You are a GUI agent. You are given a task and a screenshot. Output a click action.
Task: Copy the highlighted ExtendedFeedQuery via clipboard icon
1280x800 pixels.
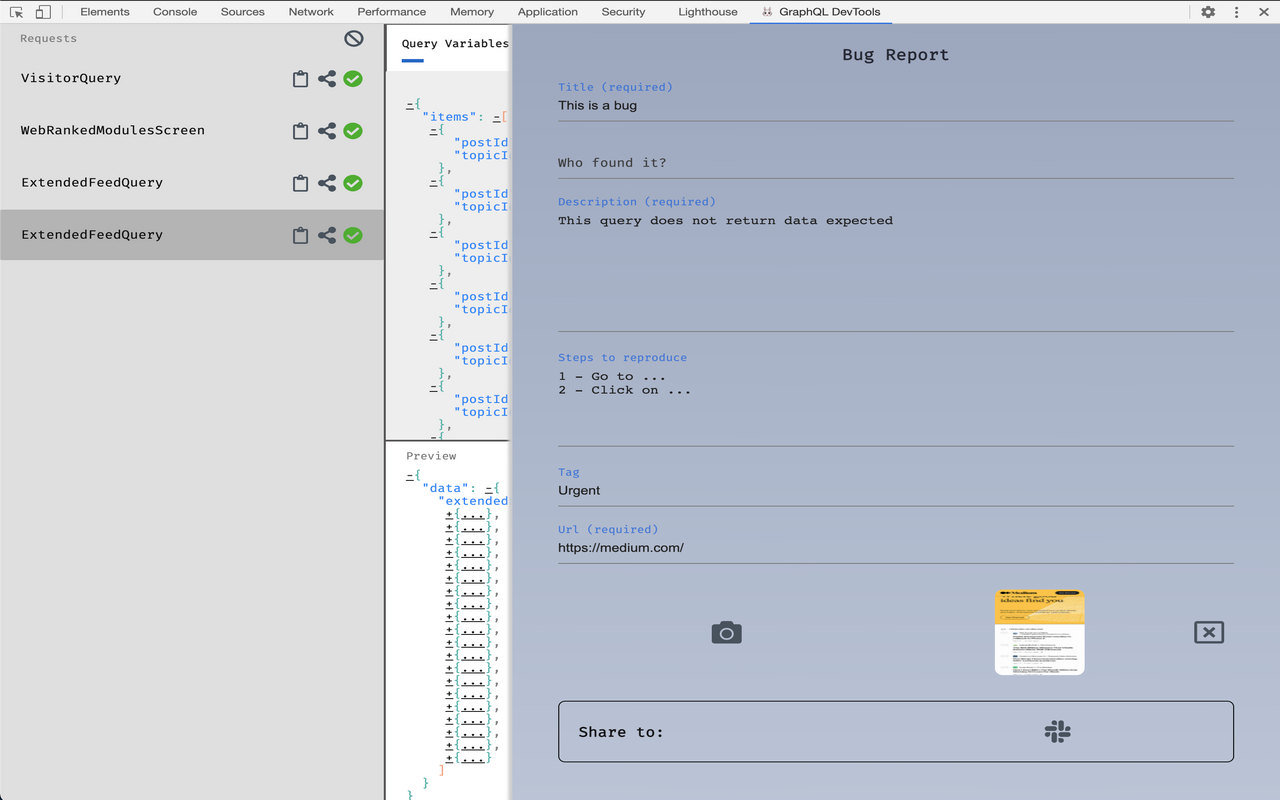point(300,235)
